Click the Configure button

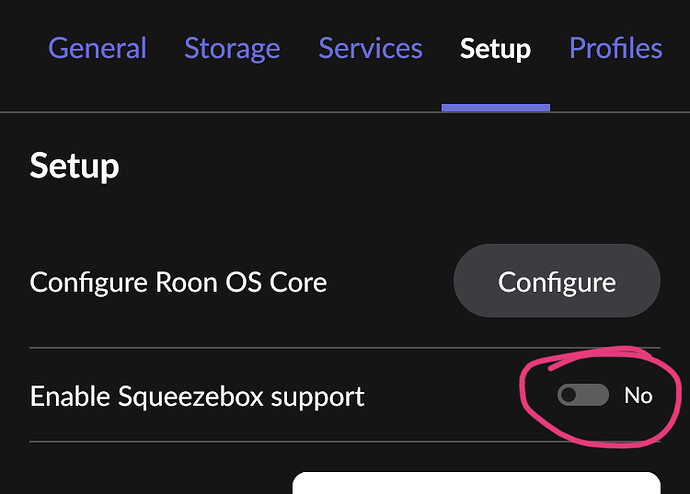[x=557, y=281]
